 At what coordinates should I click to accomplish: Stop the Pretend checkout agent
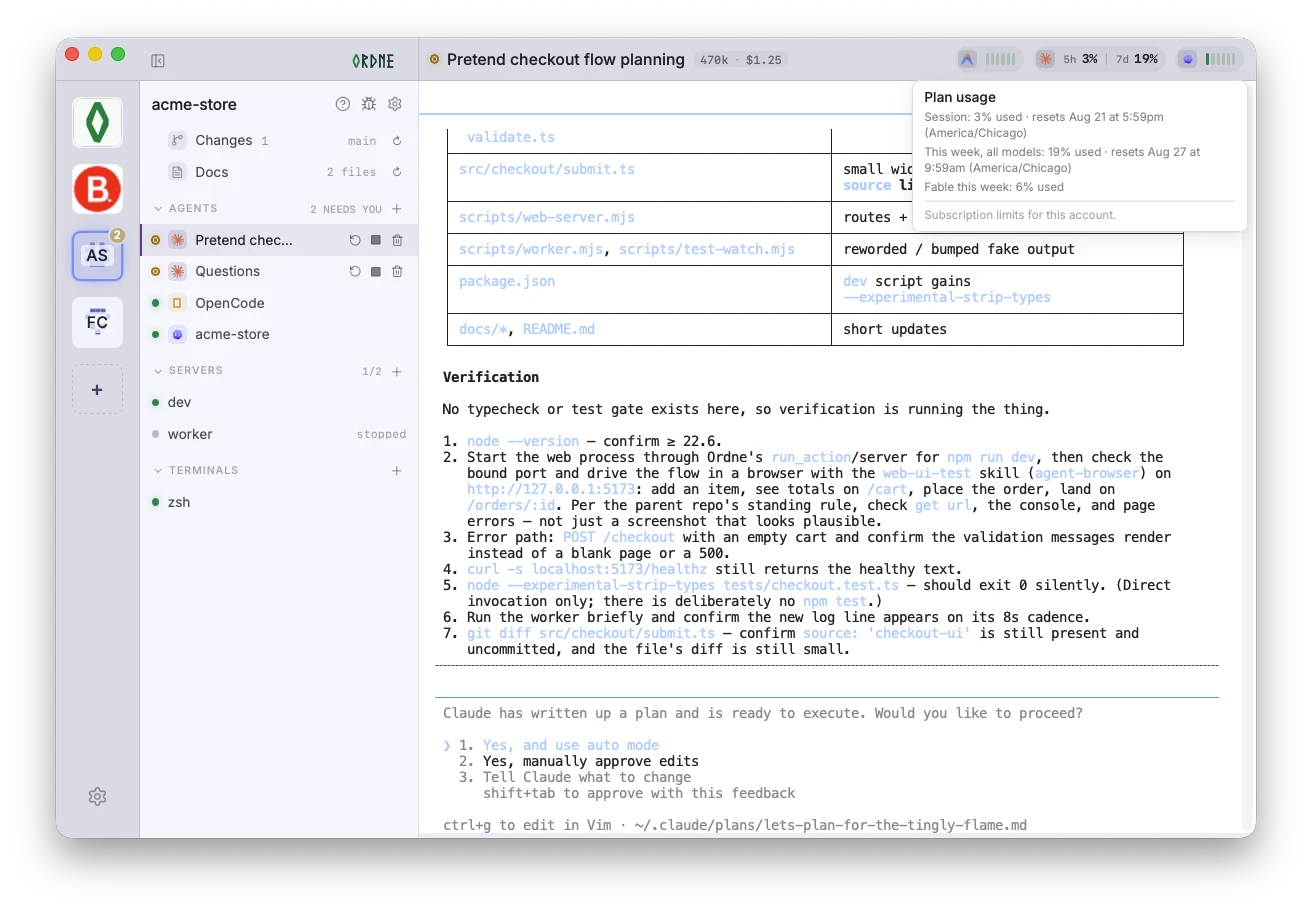coord(376,240)
